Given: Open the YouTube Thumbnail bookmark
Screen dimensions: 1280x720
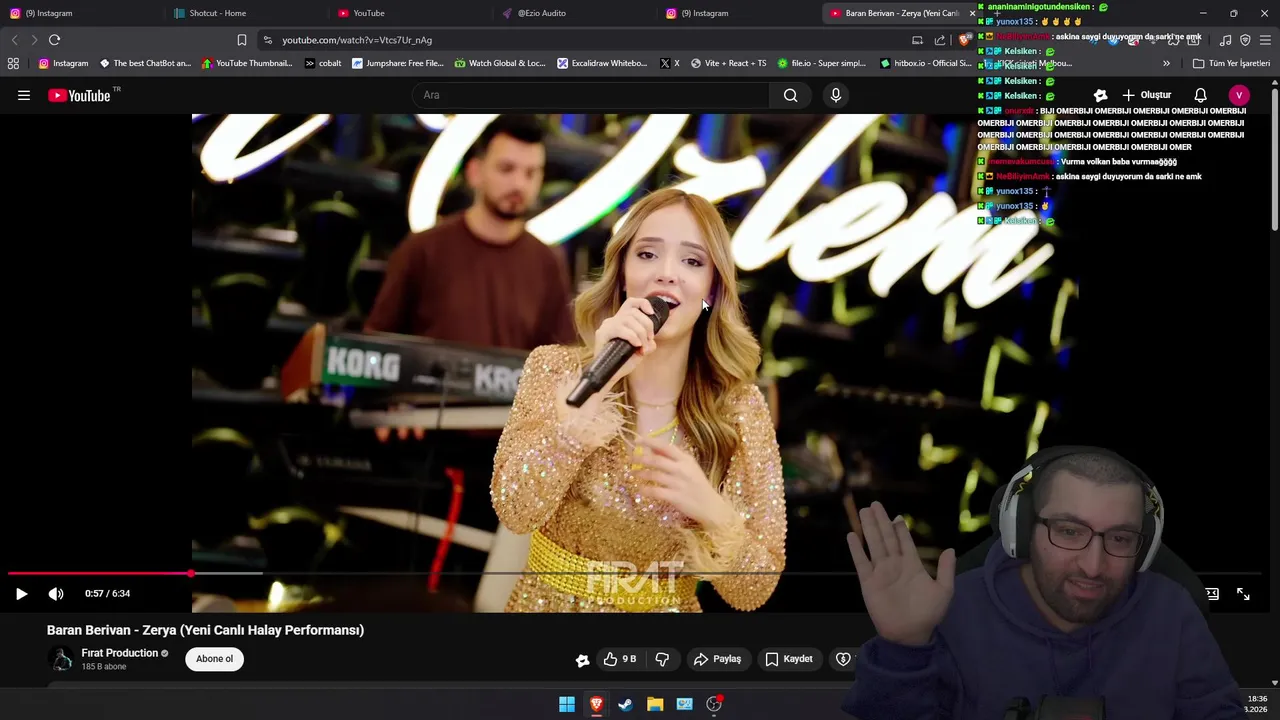Looking at the screenshot, I should pos(247,63).
